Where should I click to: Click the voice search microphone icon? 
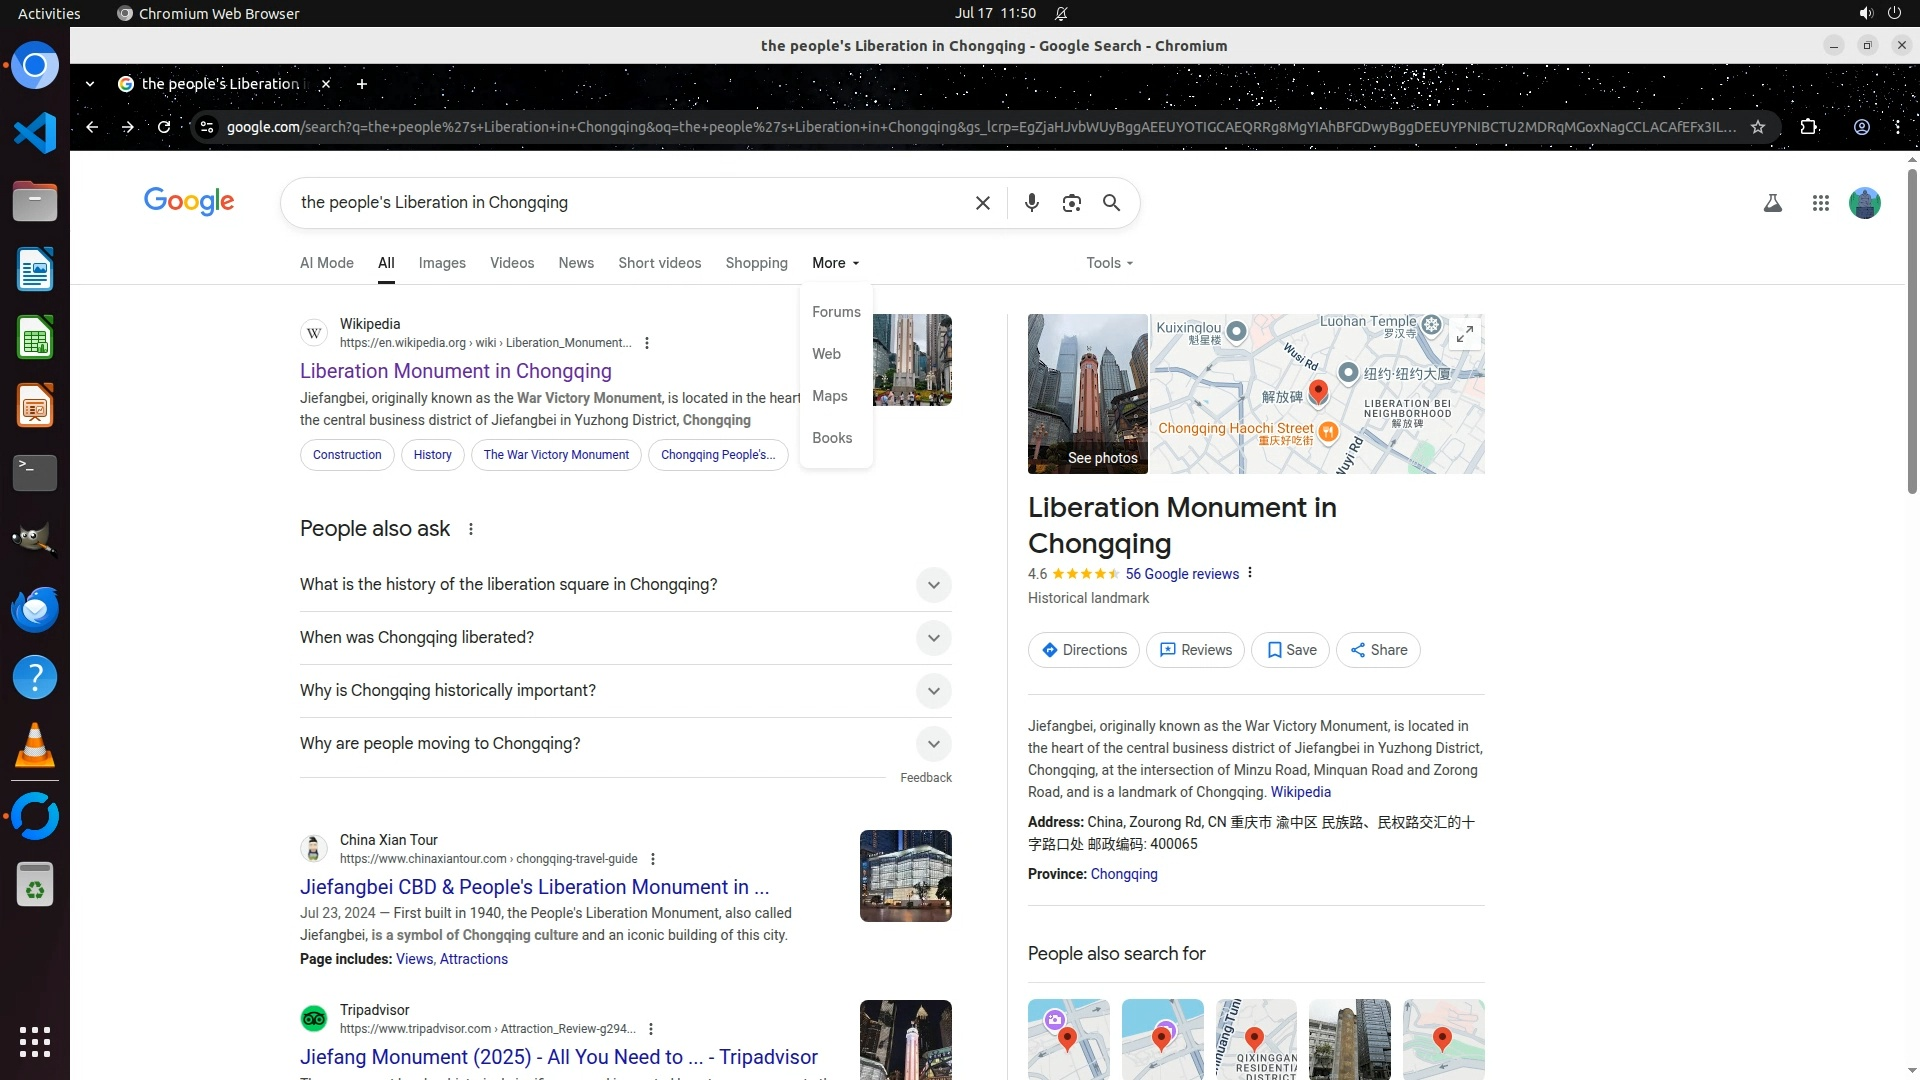point(1031,203)
